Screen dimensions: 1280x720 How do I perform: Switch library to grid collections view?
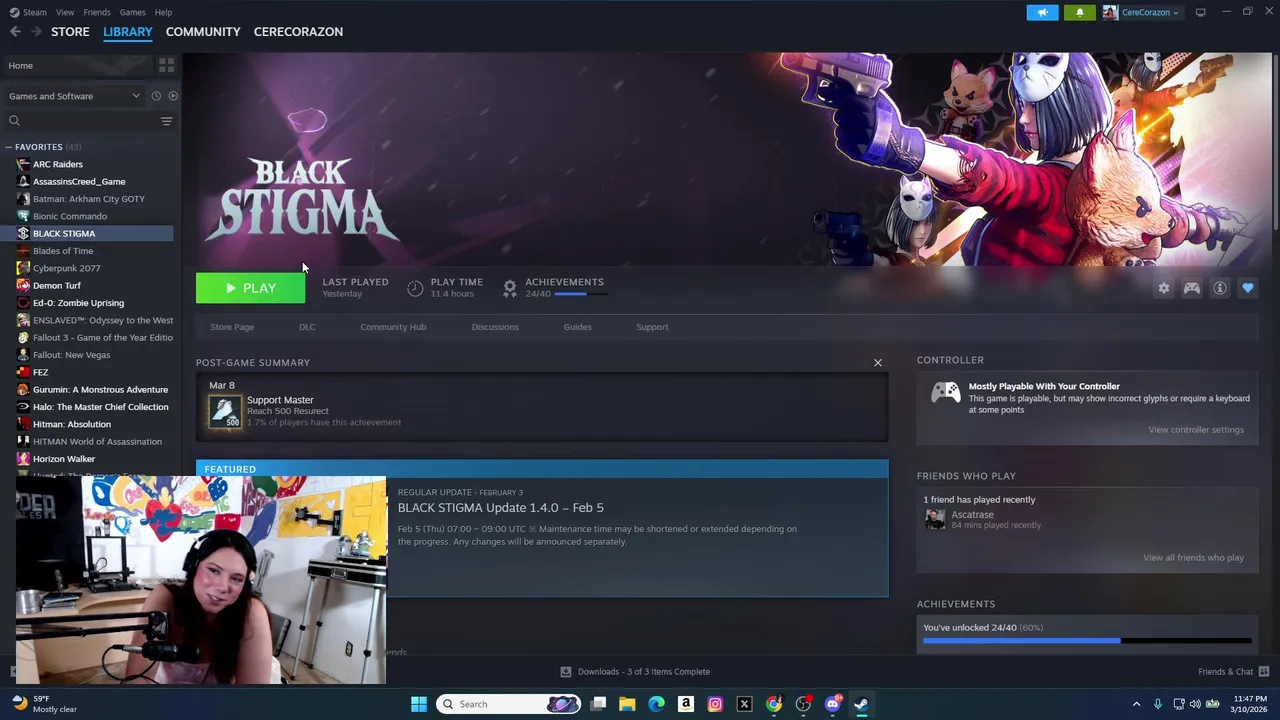[166, 66]
